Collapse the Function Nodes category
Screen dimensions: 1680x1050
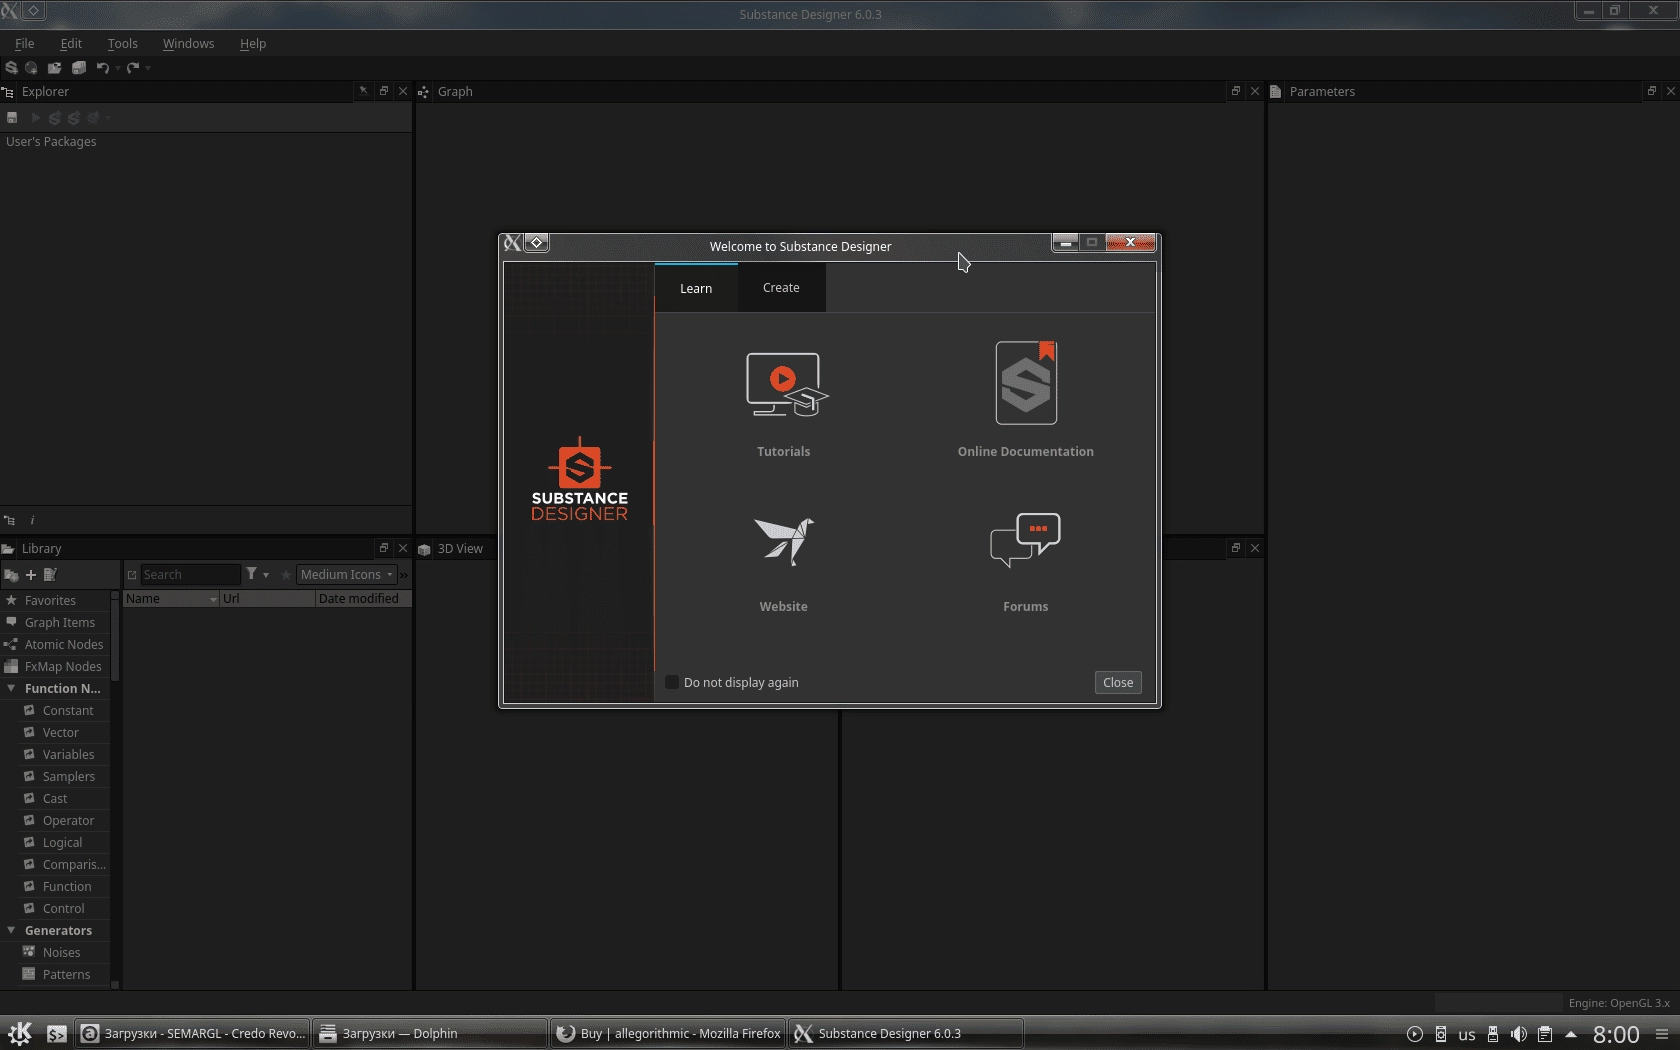(11, 688)
